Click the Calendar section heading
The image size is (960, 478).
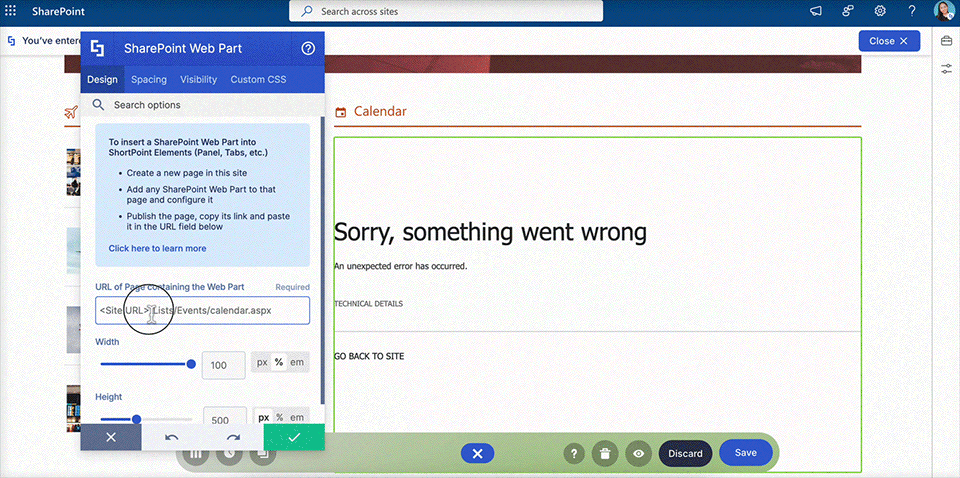coord(380,111)
